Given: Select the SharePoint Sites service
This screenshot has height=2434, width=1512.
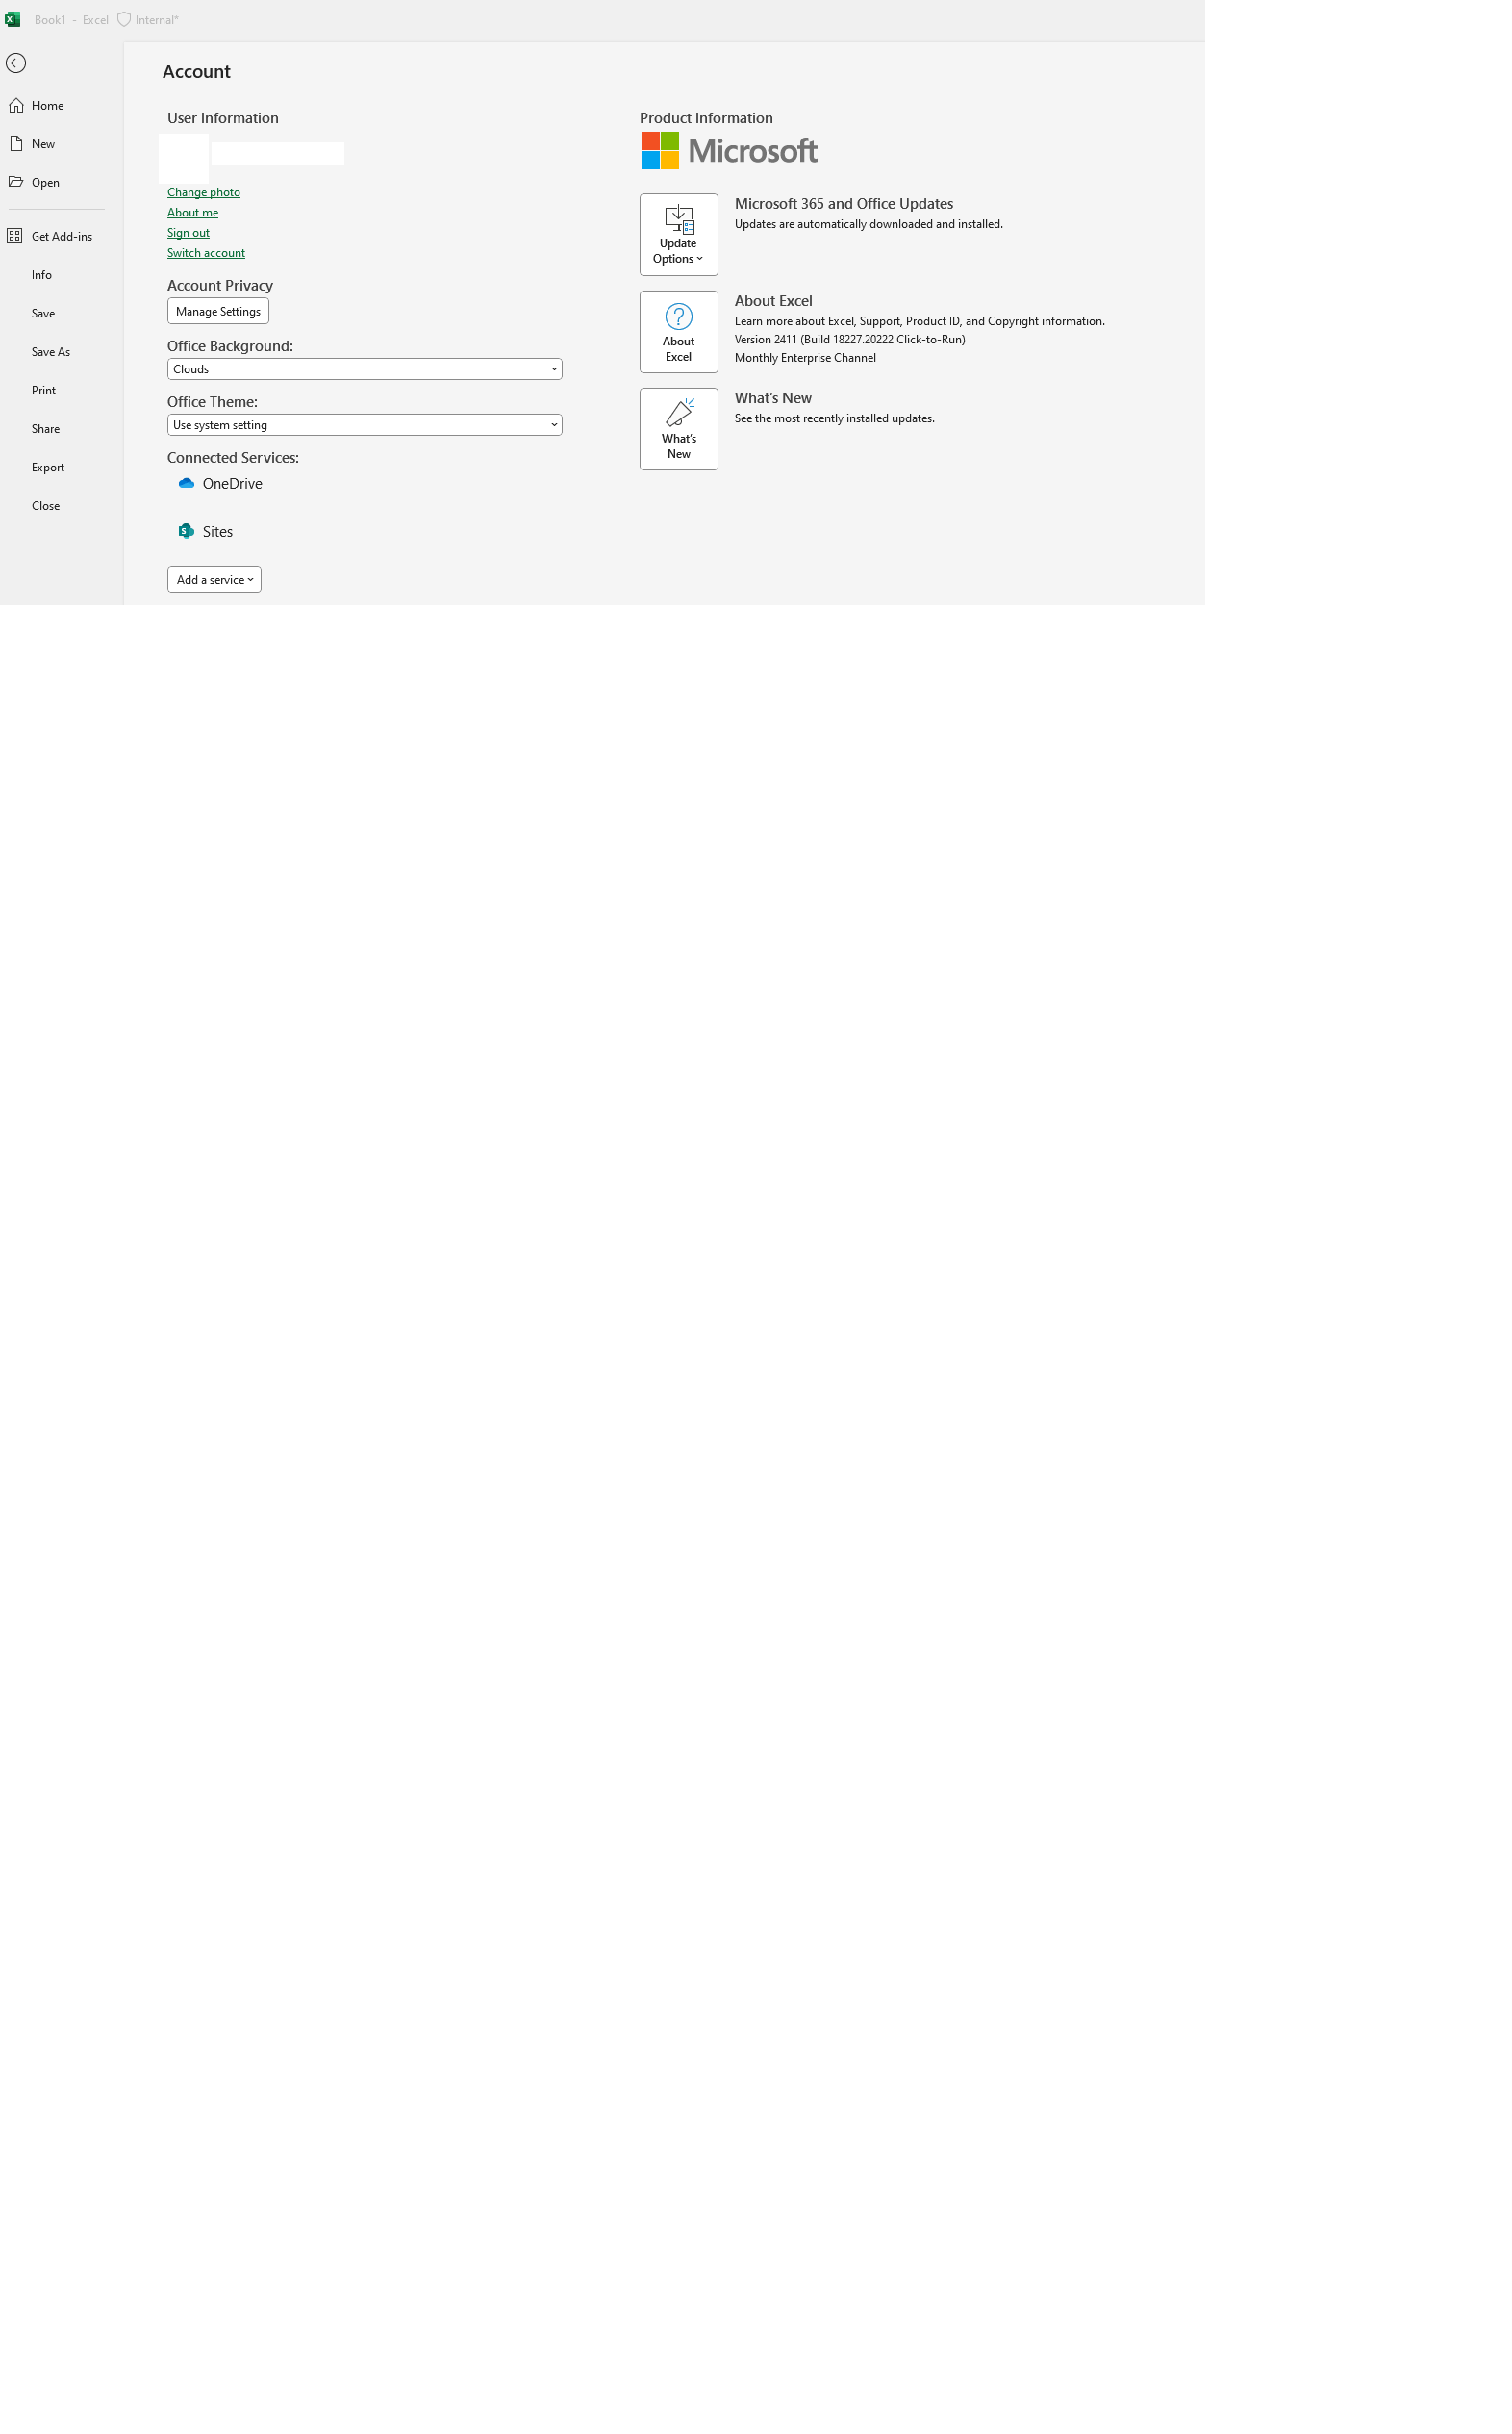Looking at the screenshot, I should click(x=205, y=531).
